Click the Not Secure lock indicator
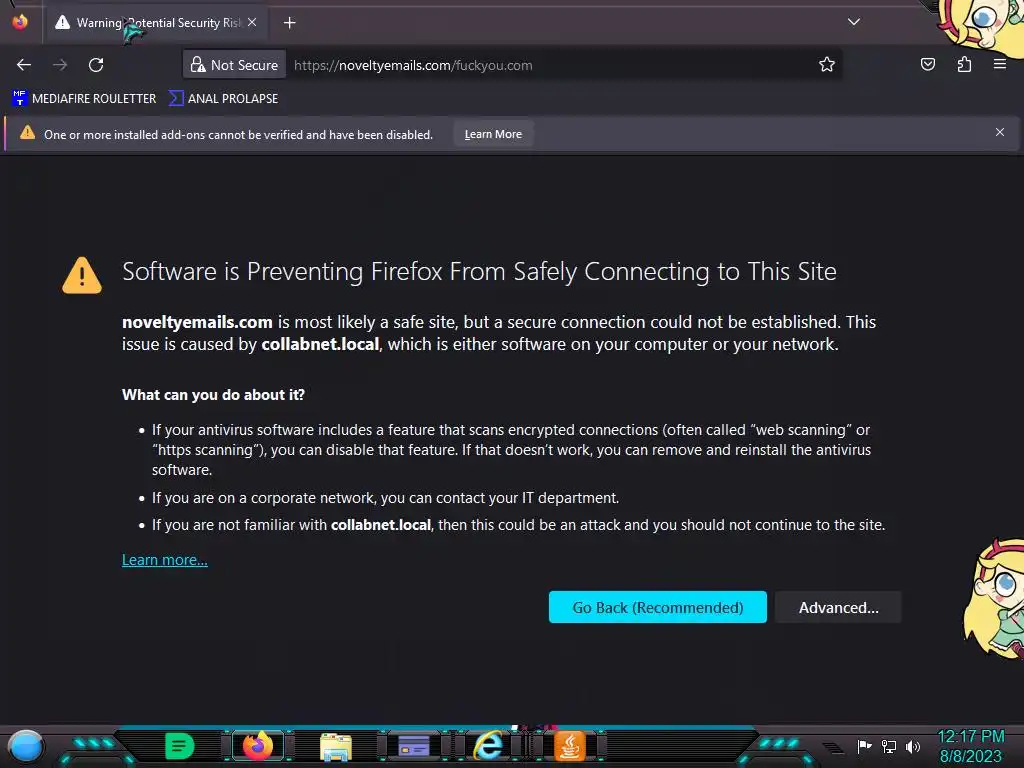This screenshot has height=768, width=1024. pos(234,65)
